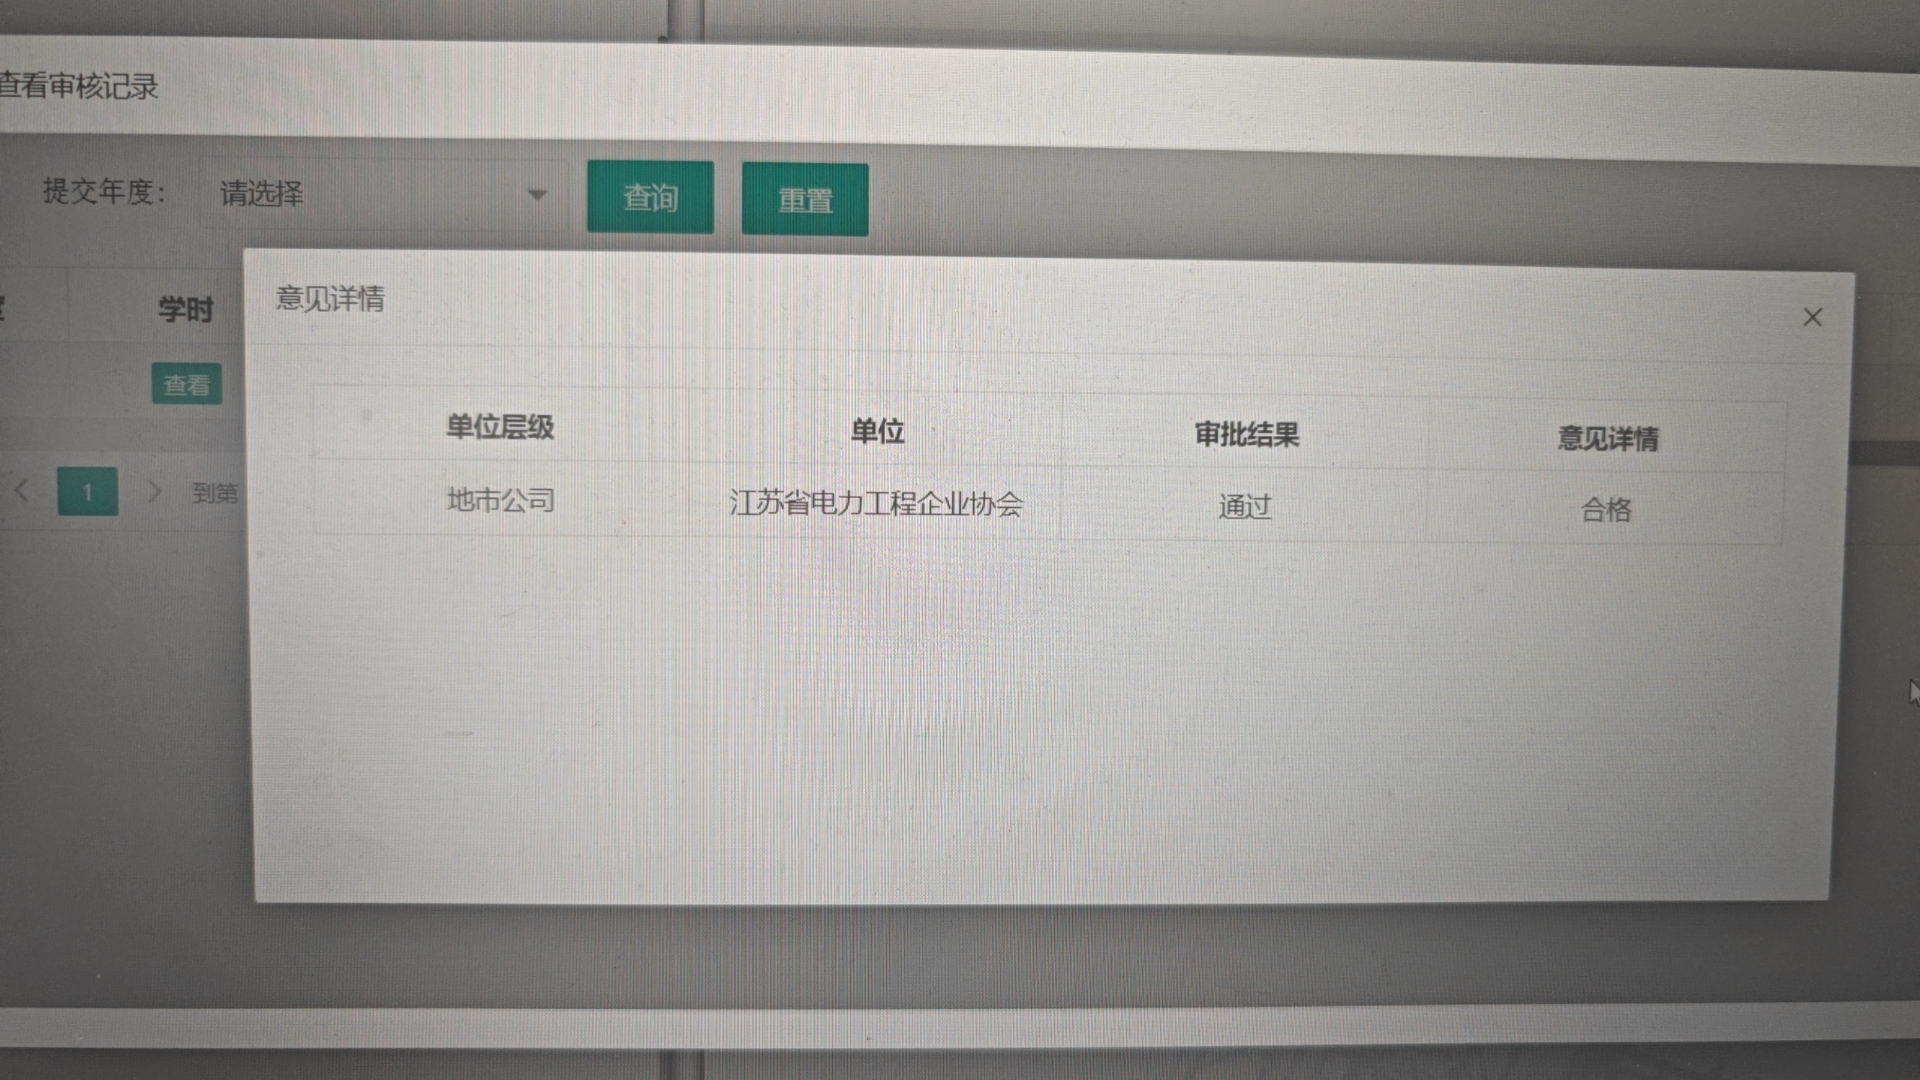The image size is (1920, 1080).
Task: Go to previous page arrow
Action: click(x=22, y=491)
